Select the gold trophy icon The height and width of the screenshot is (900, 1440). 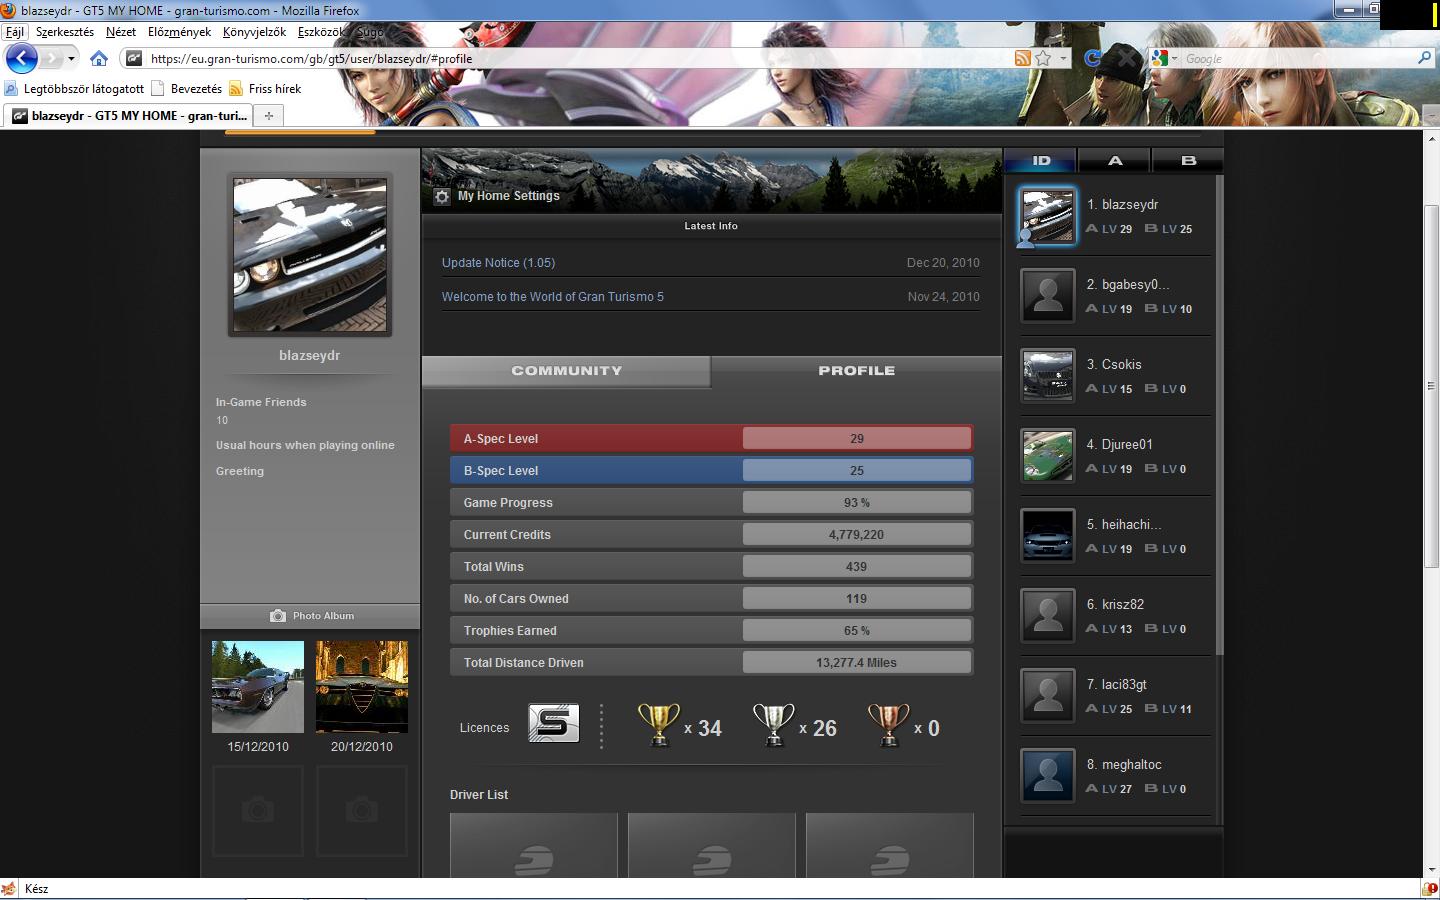point(658,725)
